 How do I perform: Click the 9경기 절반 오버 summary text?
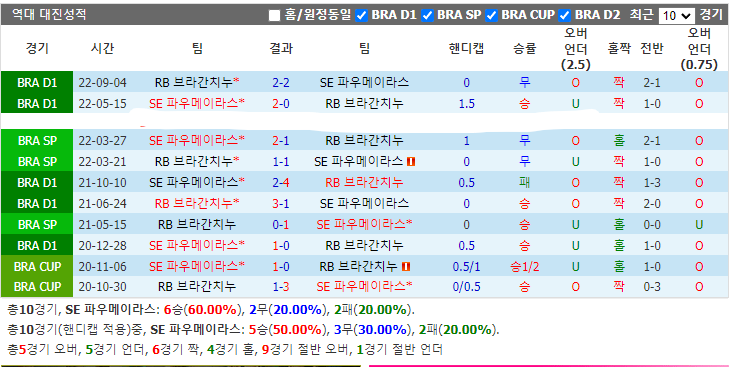[305, 349]
